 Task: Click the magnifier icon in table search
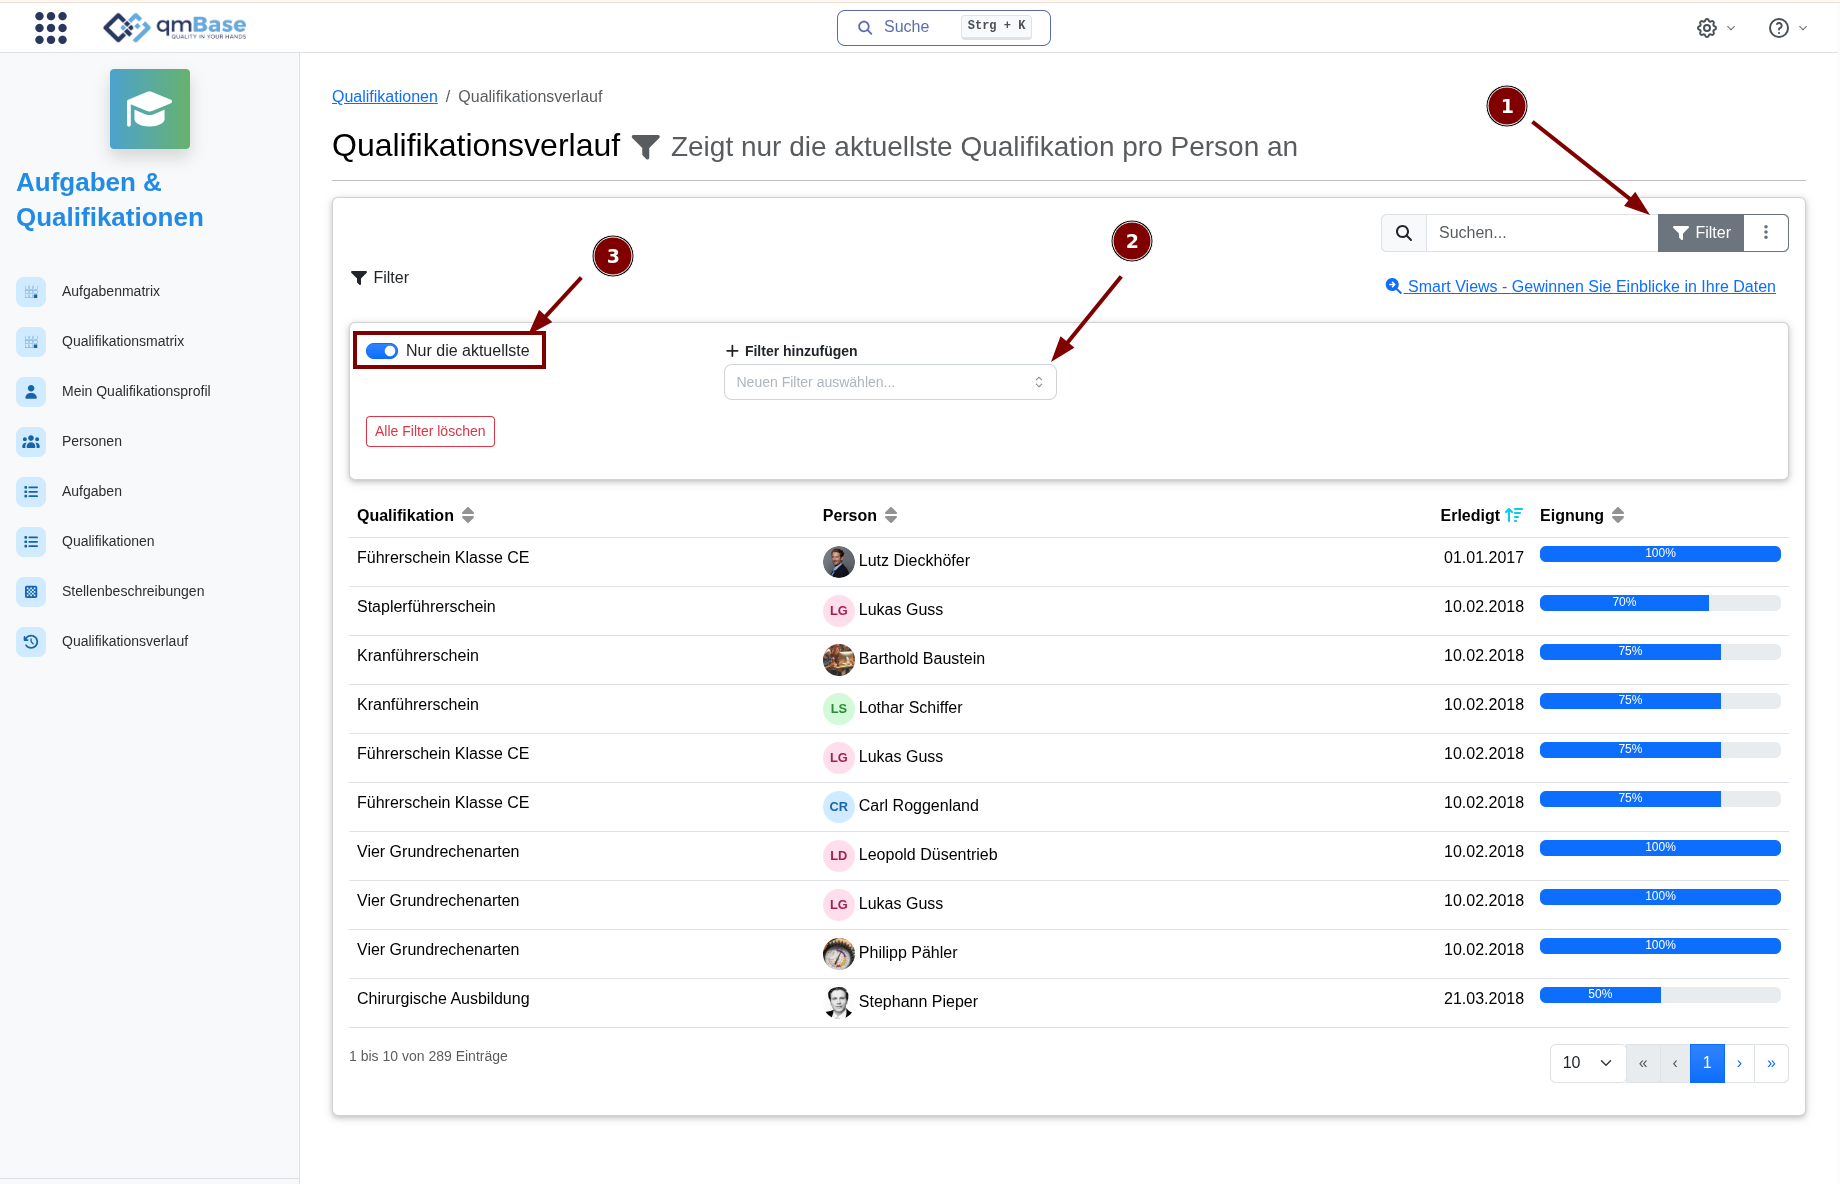(1404, 233)
